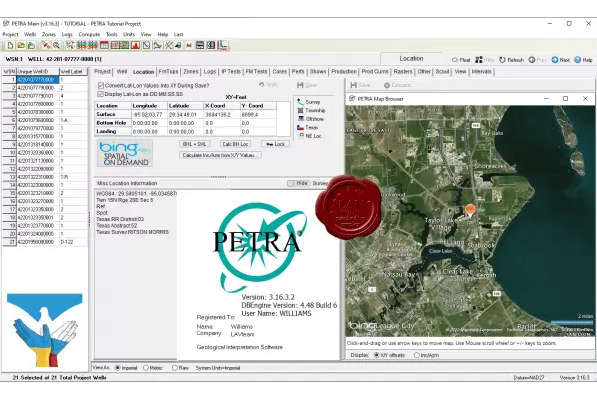Click the L-shaped chart icon ending the toolbar

pyautogui.click(x=223, y=45)
